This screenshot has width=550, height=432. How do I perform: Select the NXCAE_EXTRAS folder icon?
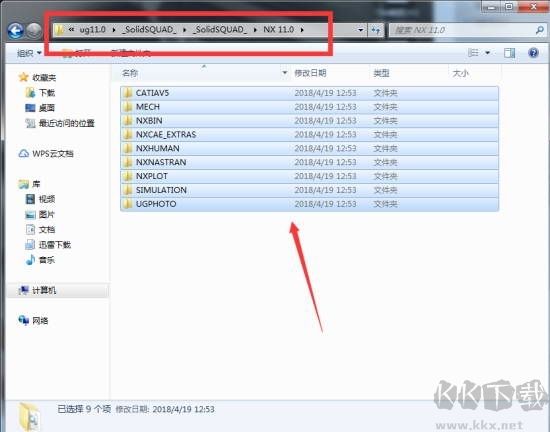tap(127, 134)
